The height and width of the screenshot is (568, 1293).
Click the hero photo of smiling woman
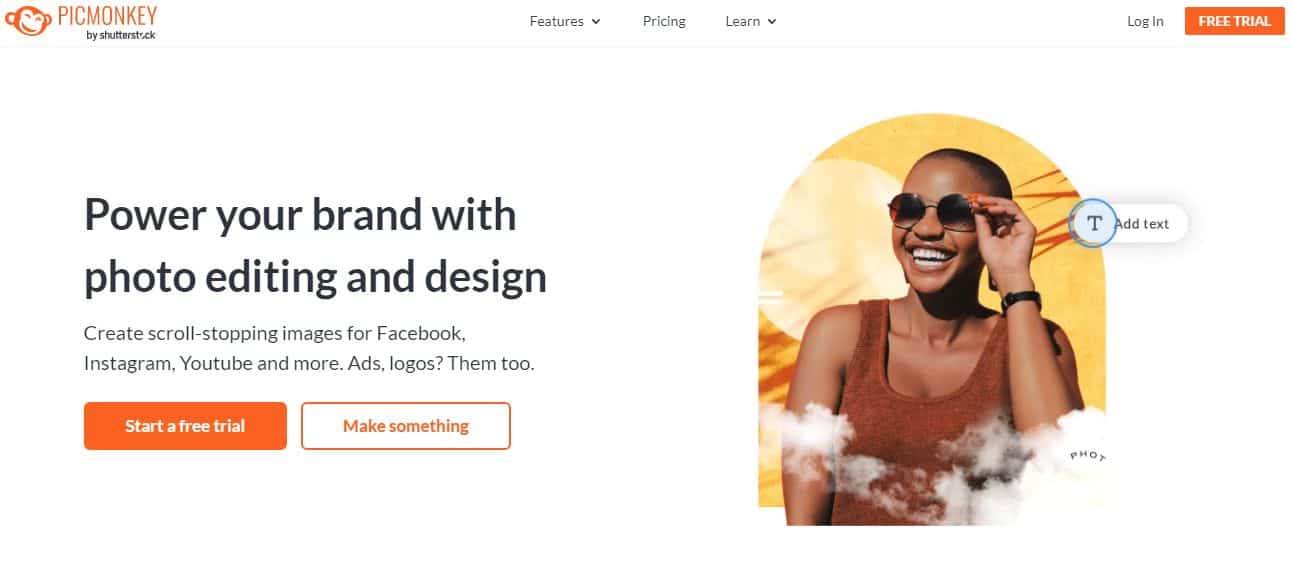point(930,320)
